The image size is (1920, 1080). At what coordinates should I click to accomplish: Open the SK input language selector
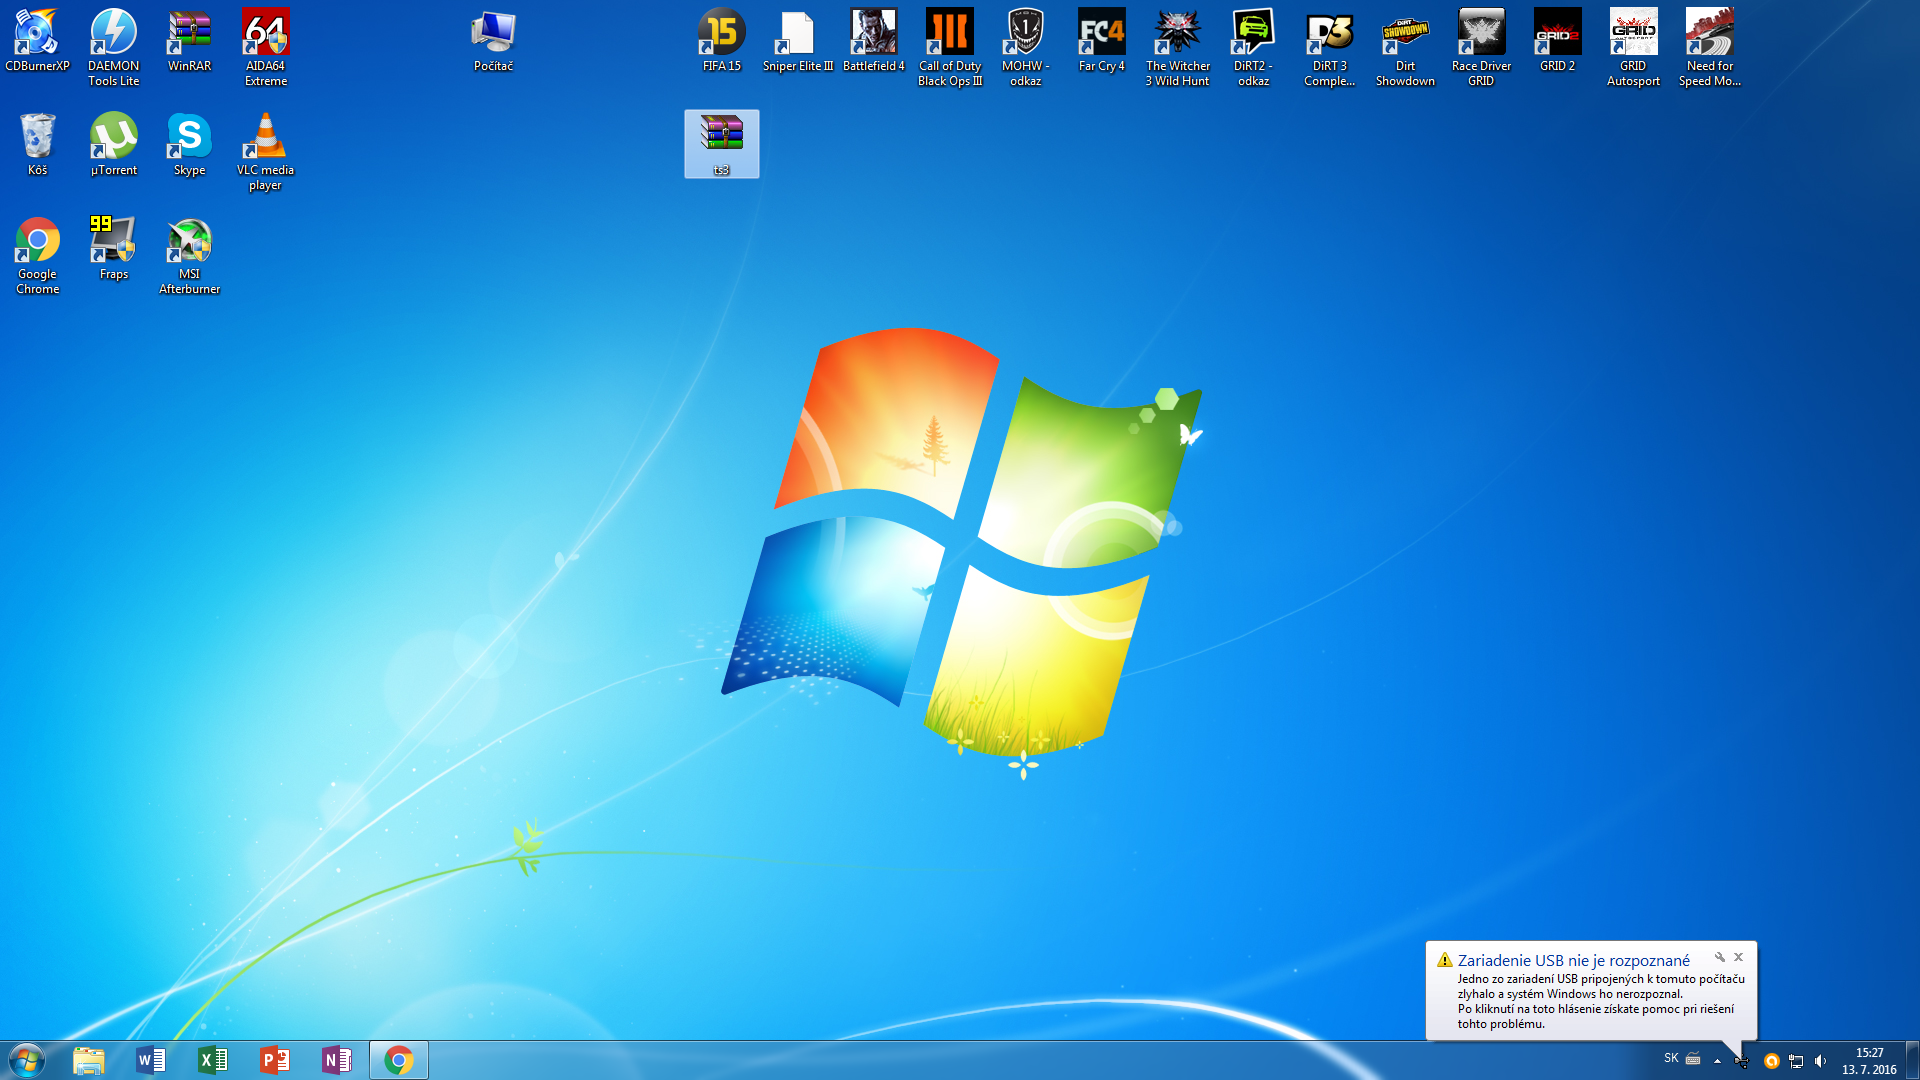coord(1671,1058)
